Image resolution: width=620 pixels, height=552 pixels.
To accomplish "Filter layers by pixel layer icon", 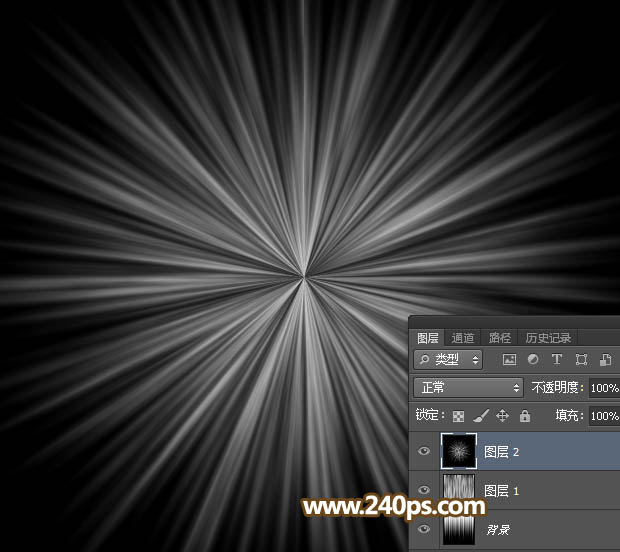I will (x=509, y=359).
